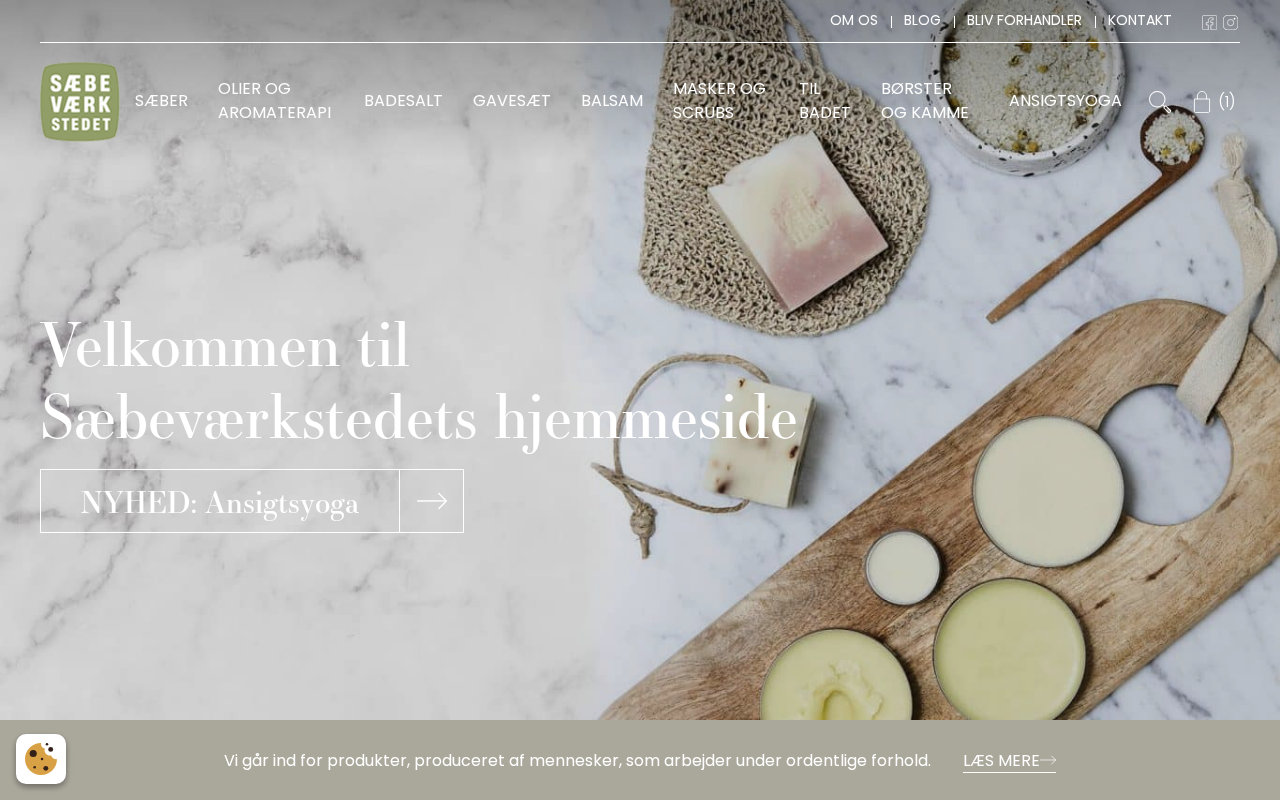
Task: Click the Sæbeværkstedet logo
Action: click(80, 101)
